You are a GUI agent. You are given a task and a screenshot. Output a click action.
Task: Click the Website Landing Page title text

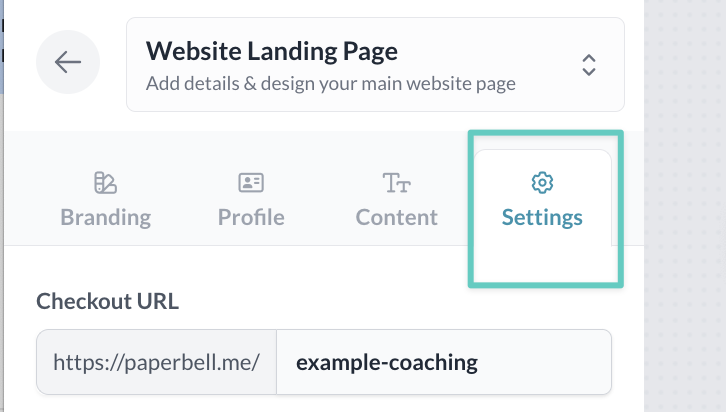click(271, 50)
